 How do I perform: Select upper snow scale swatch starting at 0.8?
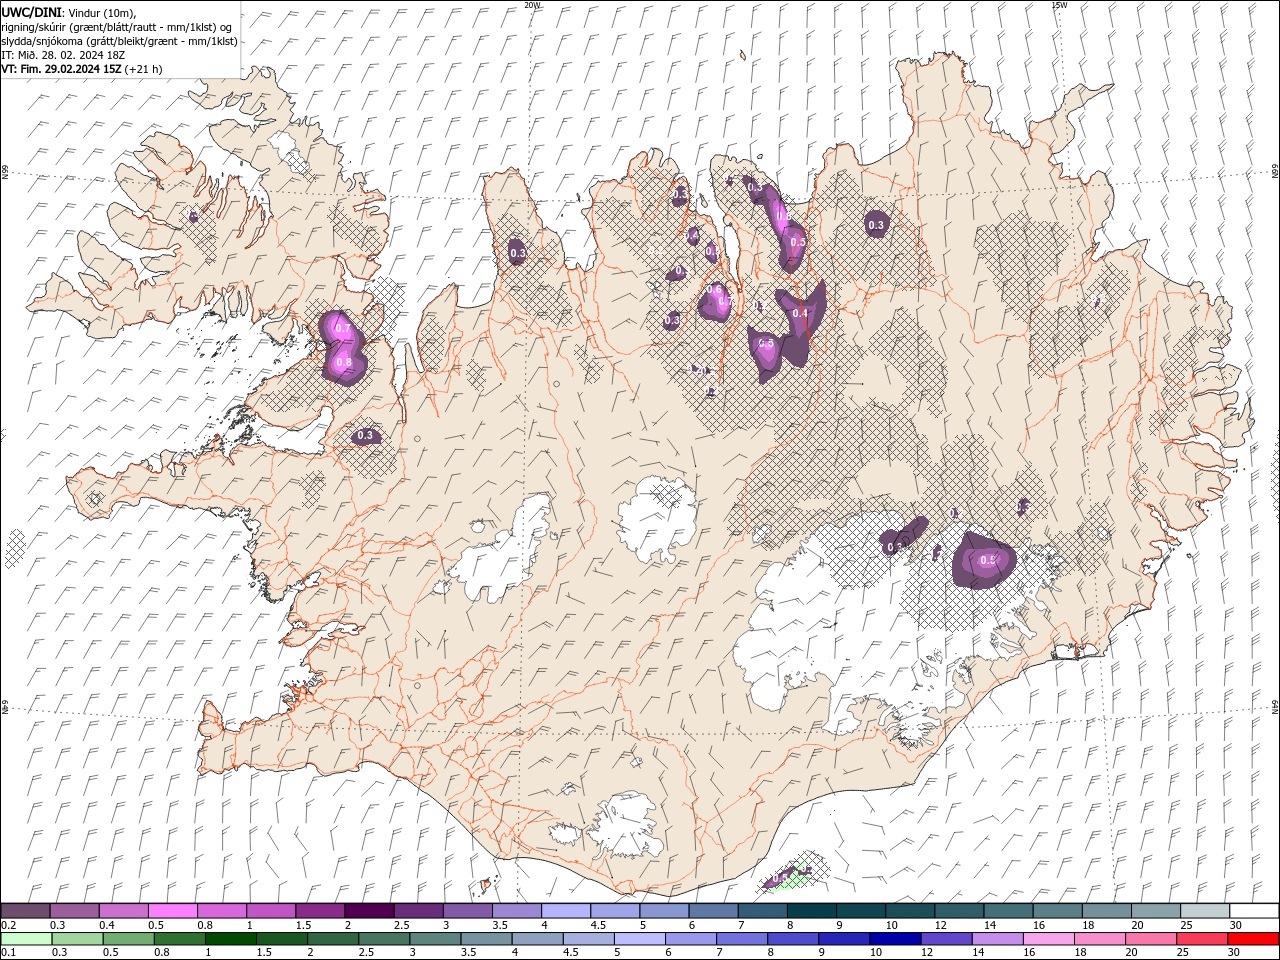tap(222, 911)
